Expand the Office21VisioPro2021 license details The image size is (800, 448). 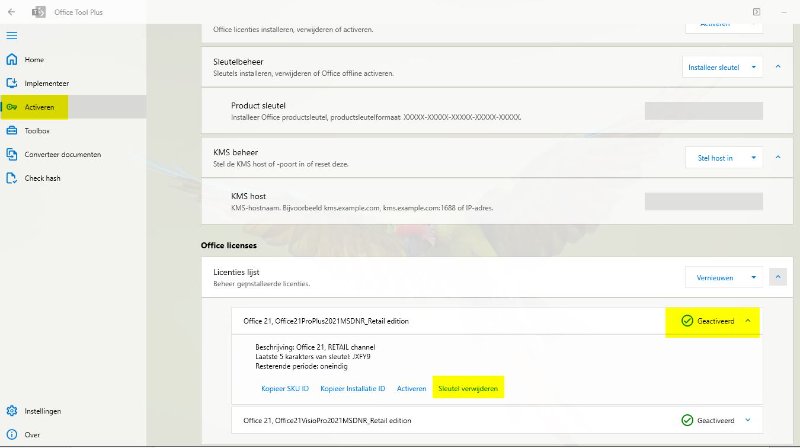click(x=748, y=420)
